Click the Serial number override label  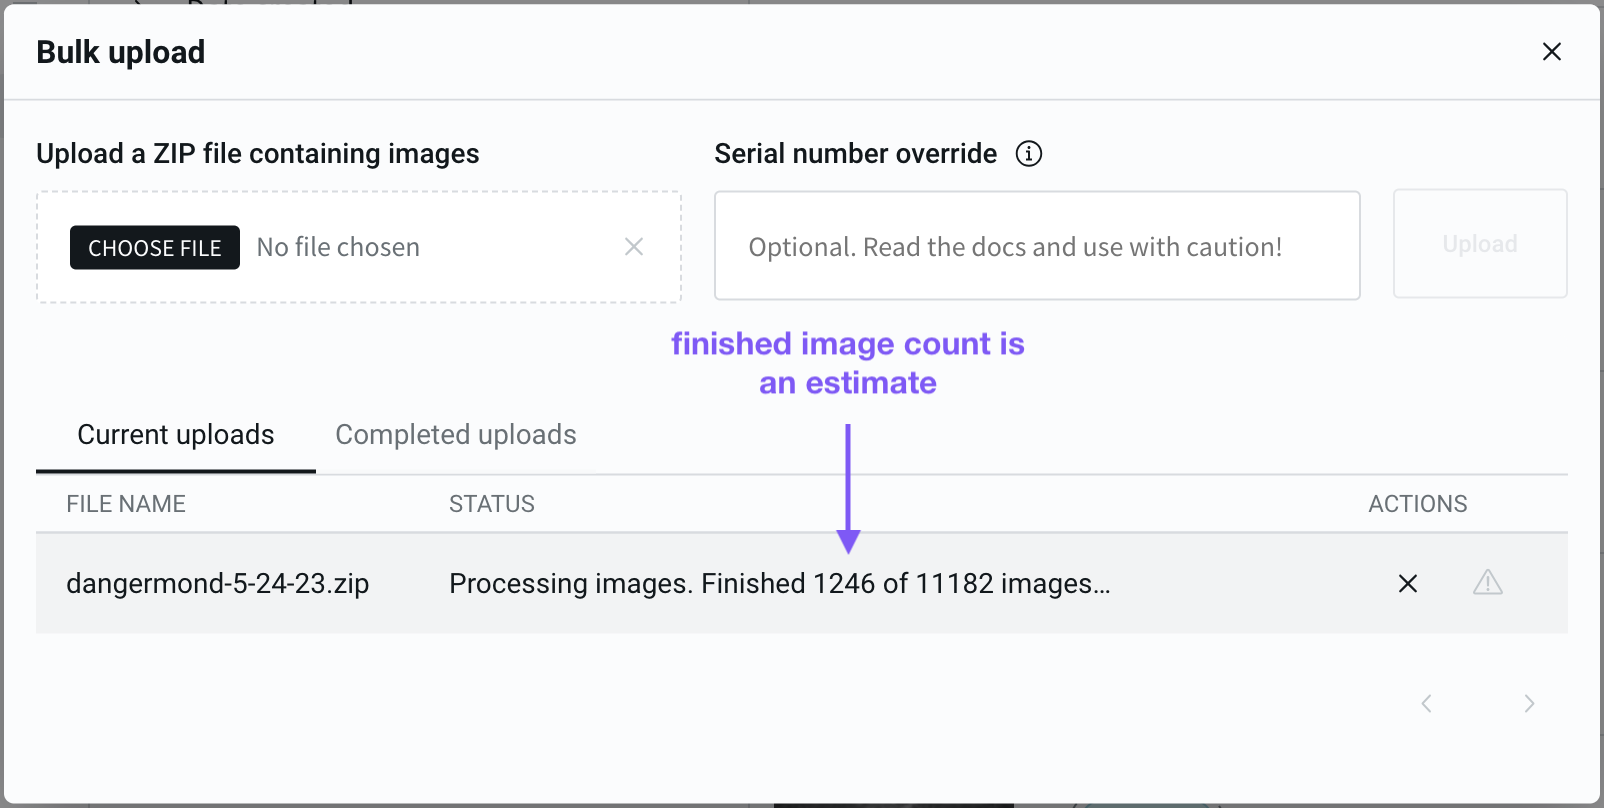(x=855, y=154)
